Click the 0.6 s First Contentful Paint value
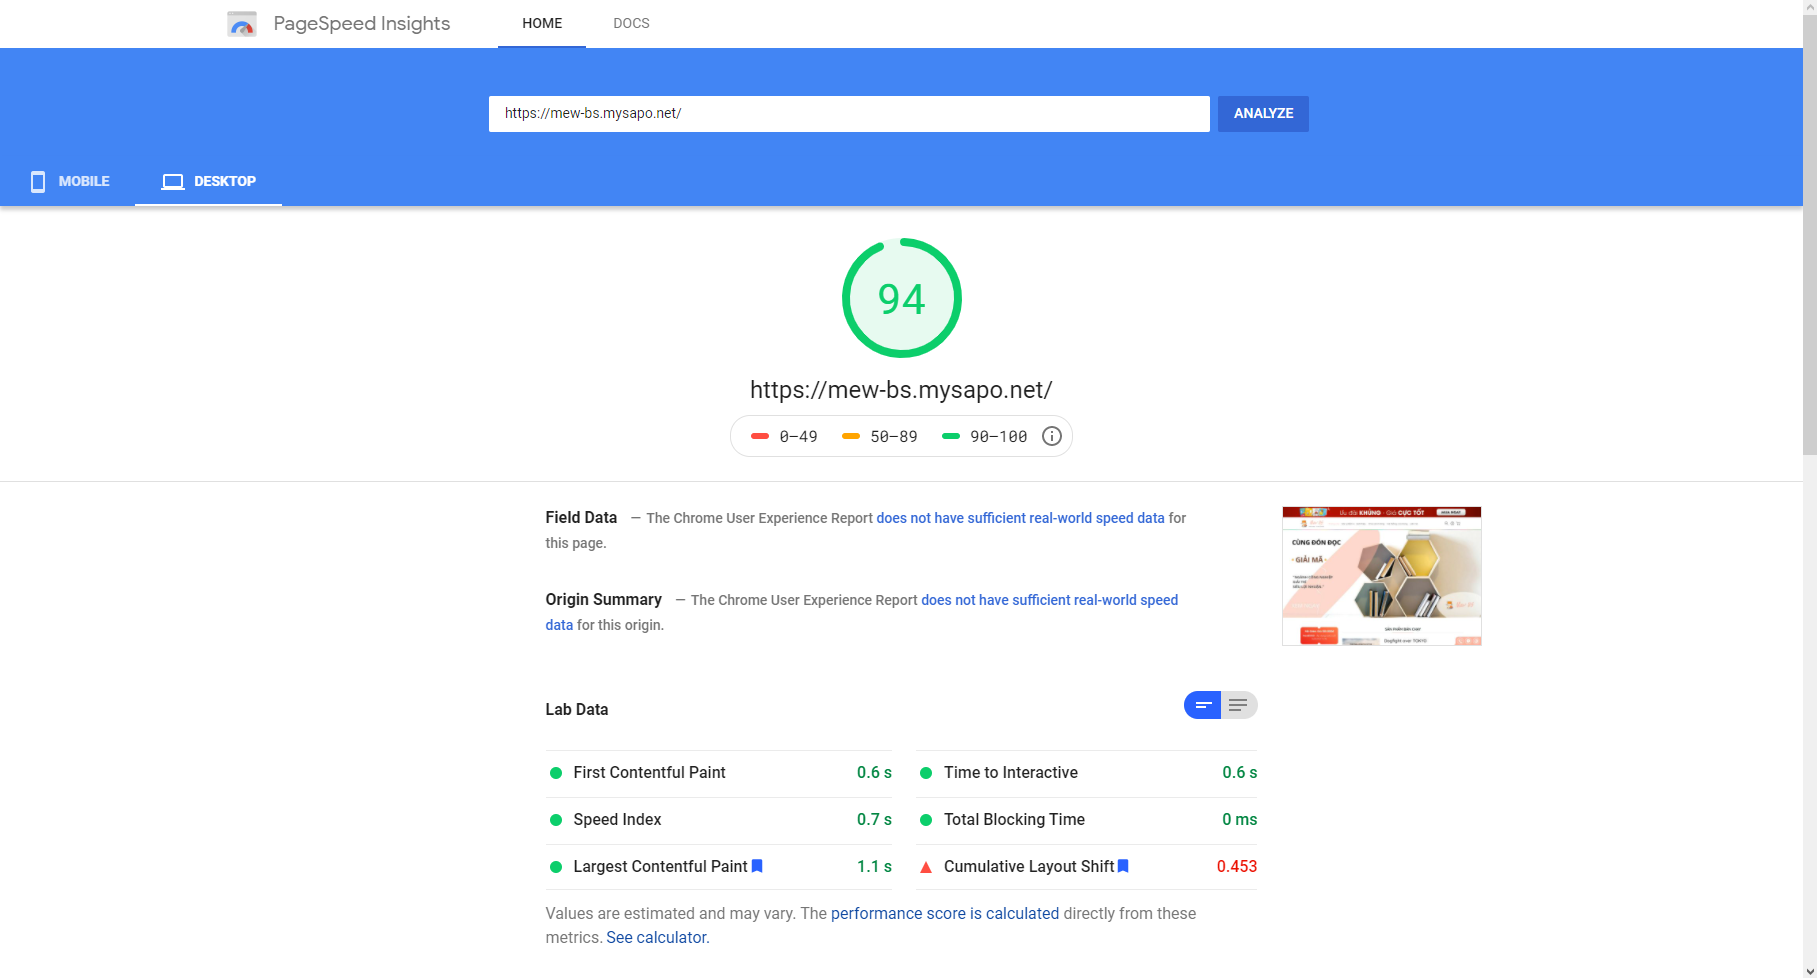The image size is (1817, 978). (x=874, y=773)
